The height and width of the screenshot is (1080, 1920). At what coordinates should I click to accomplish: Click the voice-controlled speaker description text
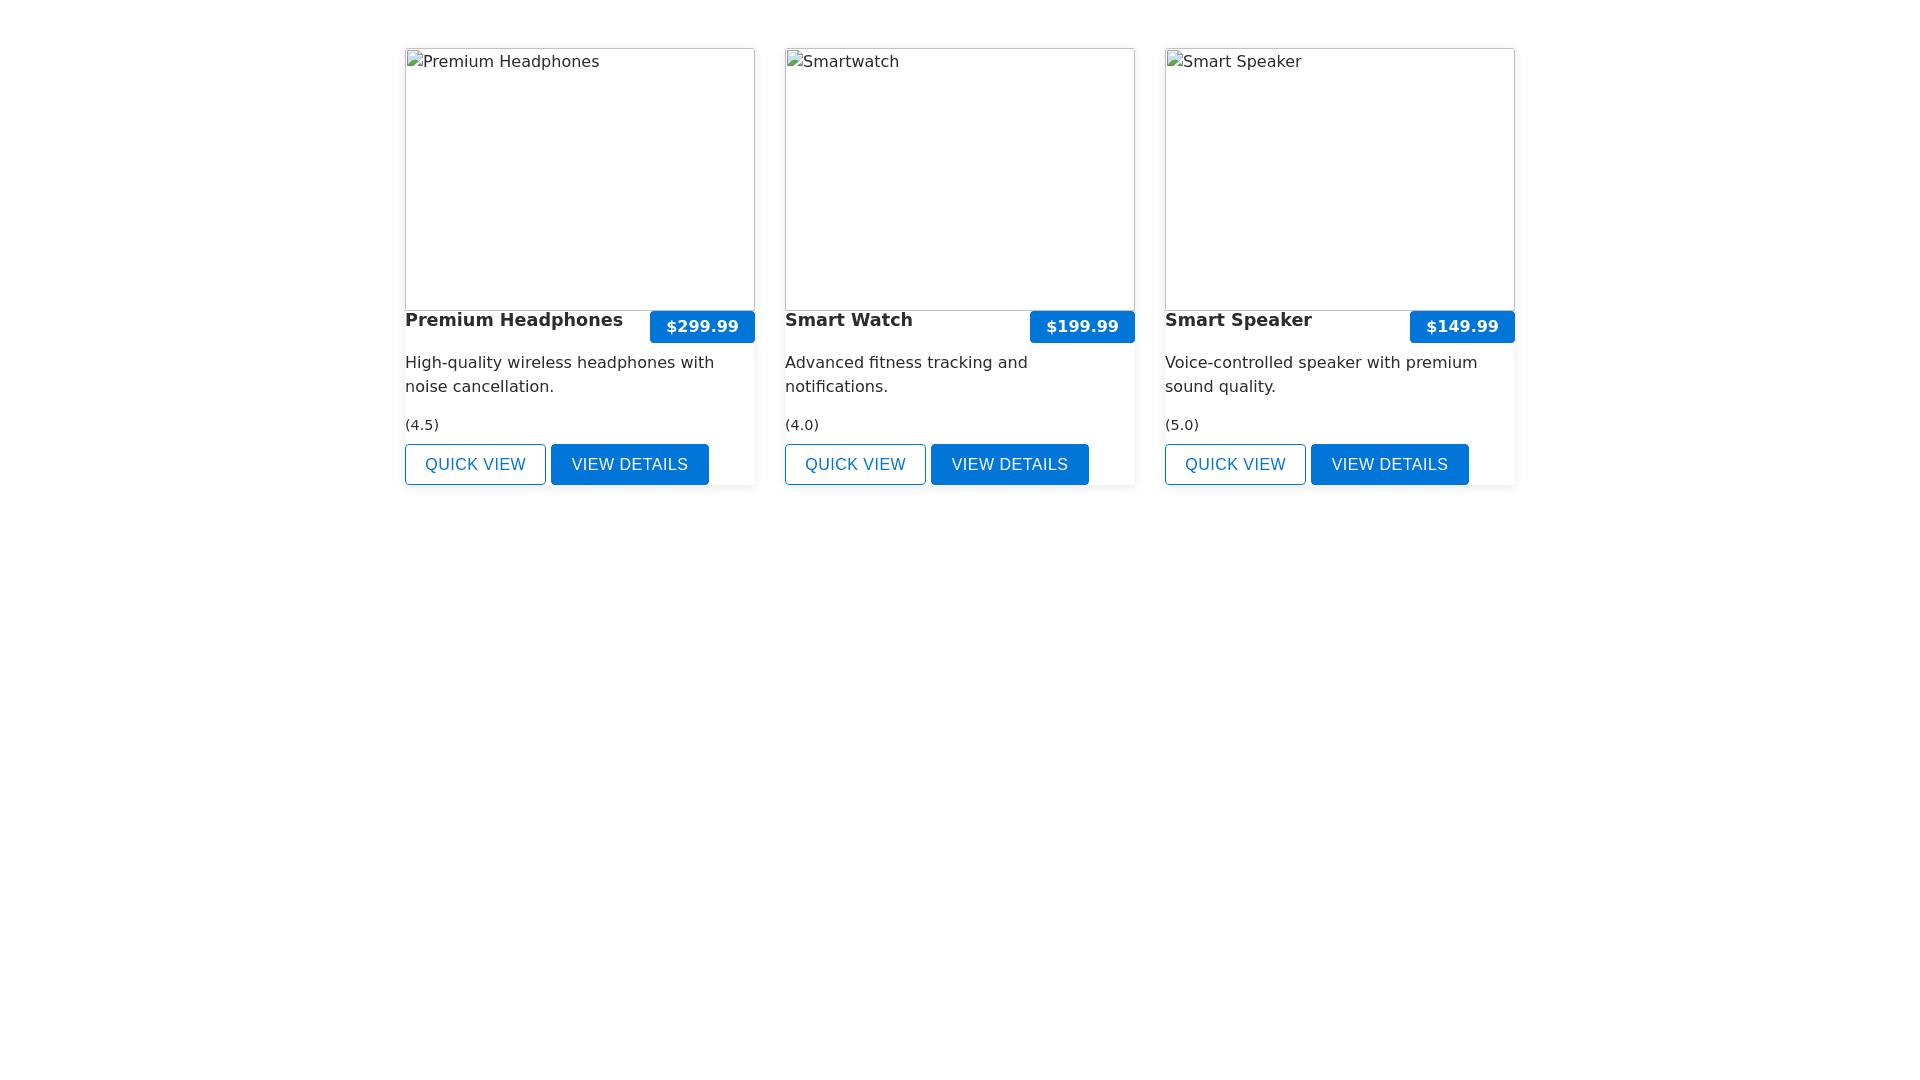click(x=1320, y=375)
